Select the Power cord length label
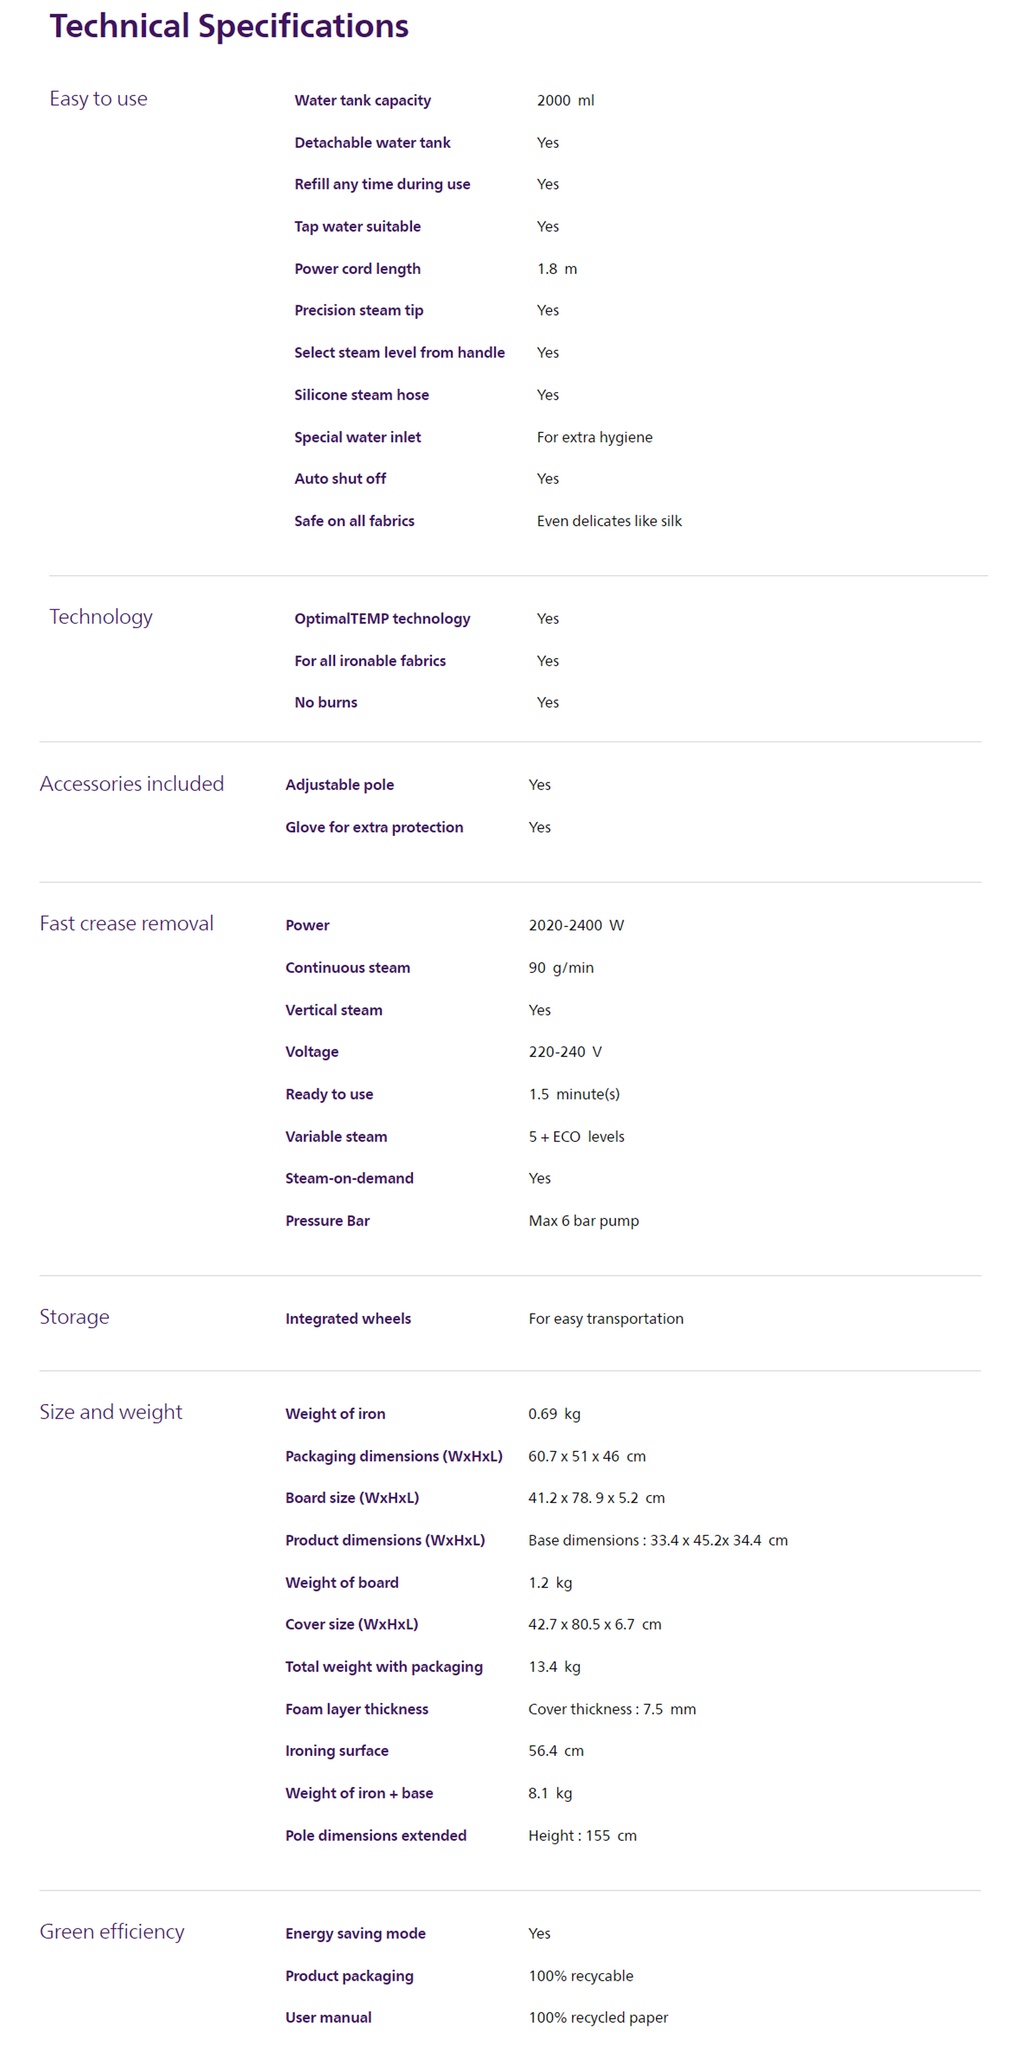 [x=357, y=269]
